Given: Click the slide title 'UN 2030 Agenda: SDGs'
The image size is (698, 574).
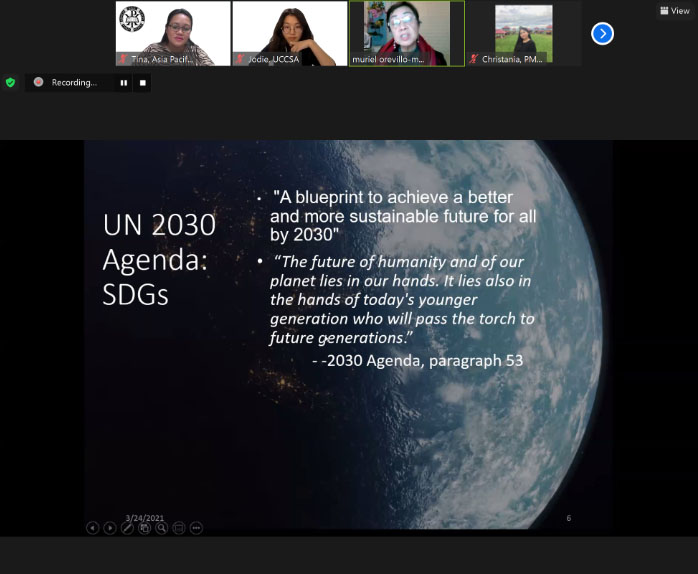Looking at the screenshot, I should tap(159, 259).
